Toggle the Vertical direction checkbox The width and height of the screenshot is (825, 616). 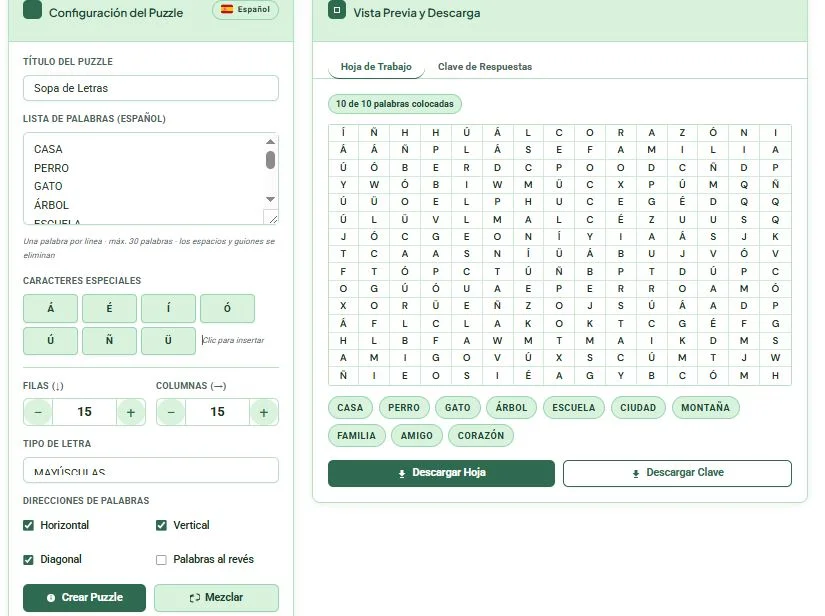(x=162, y=525)
